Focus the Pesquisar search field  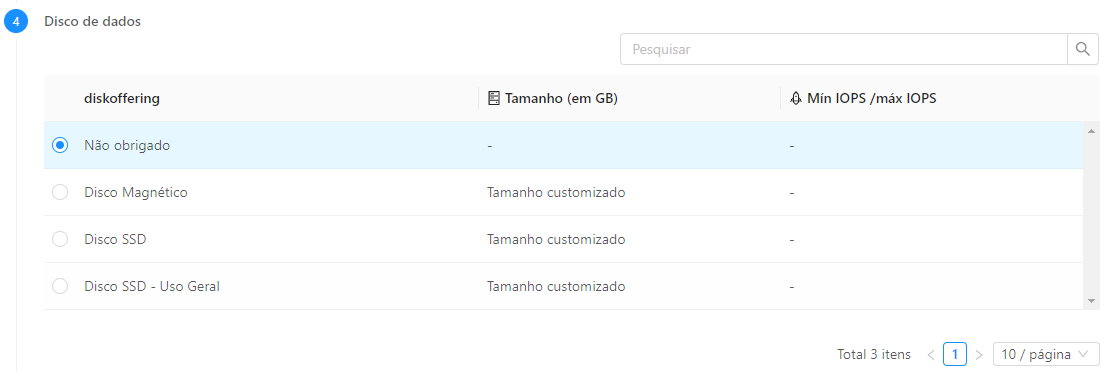pos(843,49)
